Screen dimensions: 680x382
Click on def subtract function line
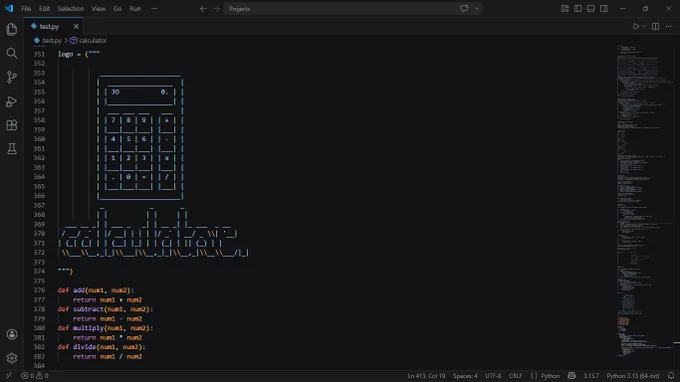105,309
